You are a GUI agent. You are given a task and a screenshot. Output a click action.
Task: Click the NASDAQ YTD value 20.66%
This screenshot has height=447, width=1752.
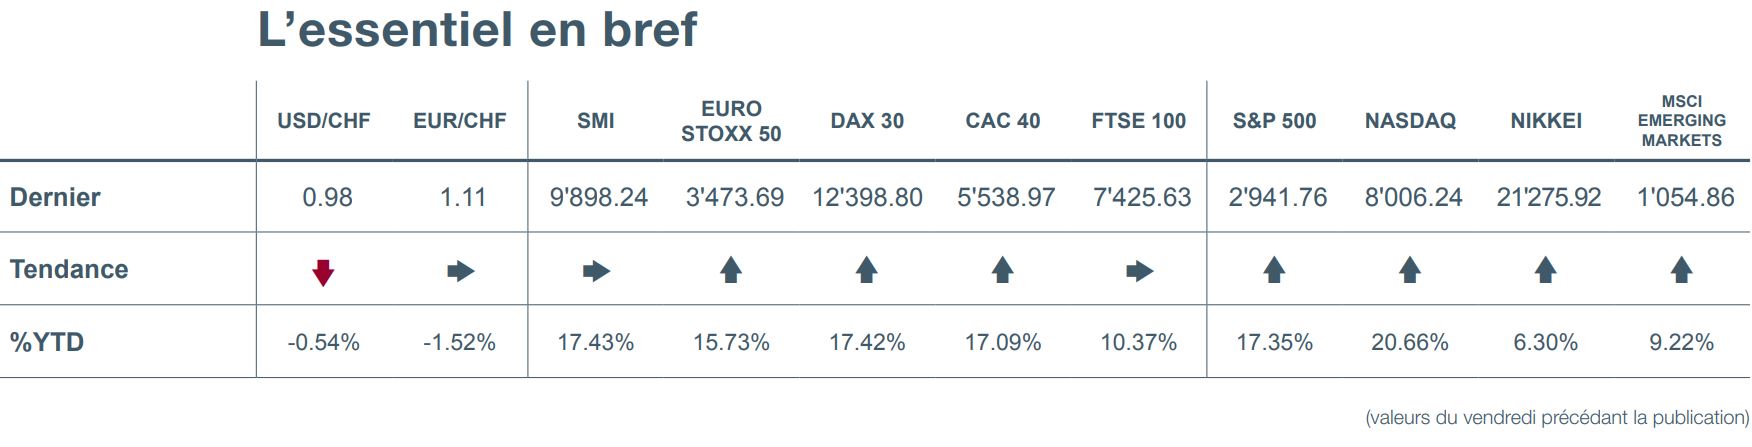[x=1410, y=342]
